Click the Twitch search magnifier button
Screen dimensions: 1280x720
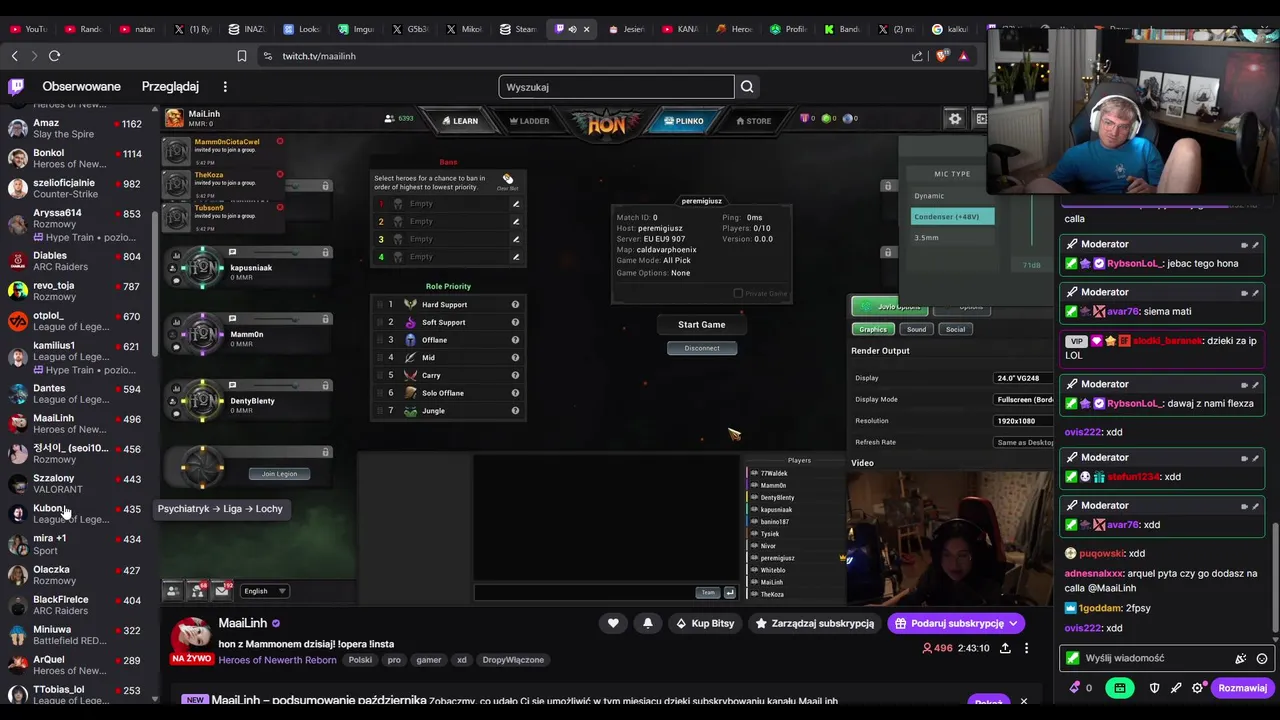point(747,87)
